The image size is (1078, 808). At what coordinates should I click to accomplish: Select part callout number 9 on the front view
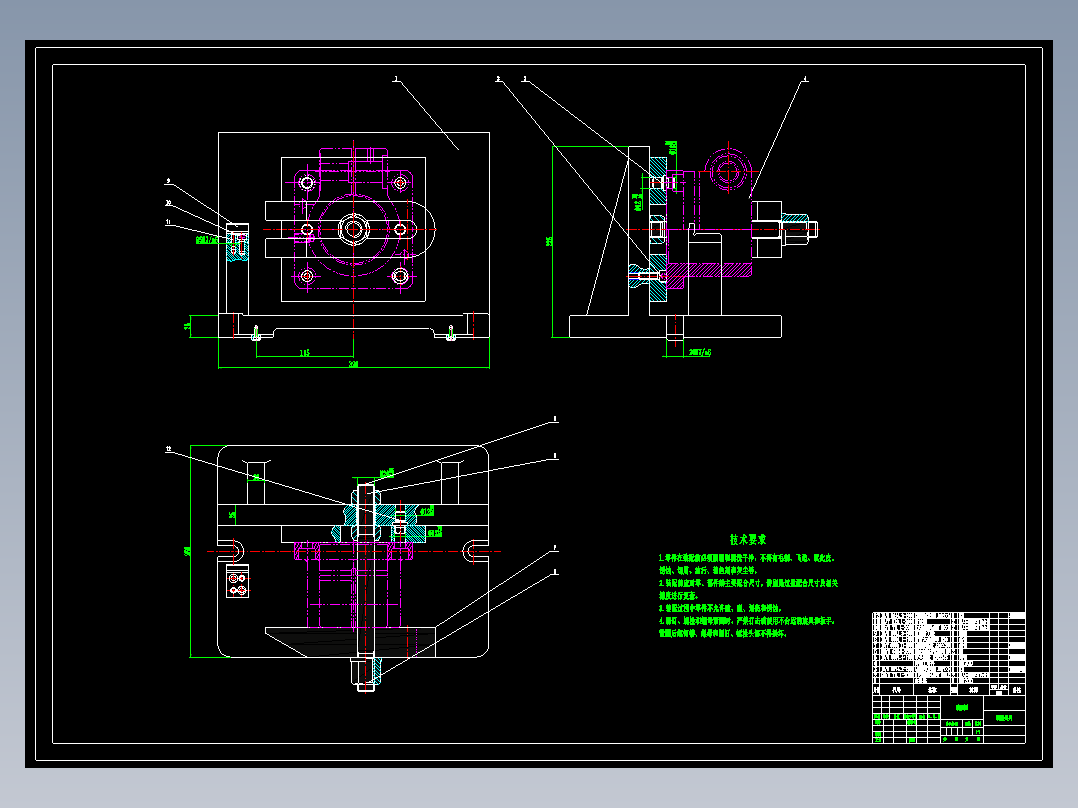tap(167, 182)
